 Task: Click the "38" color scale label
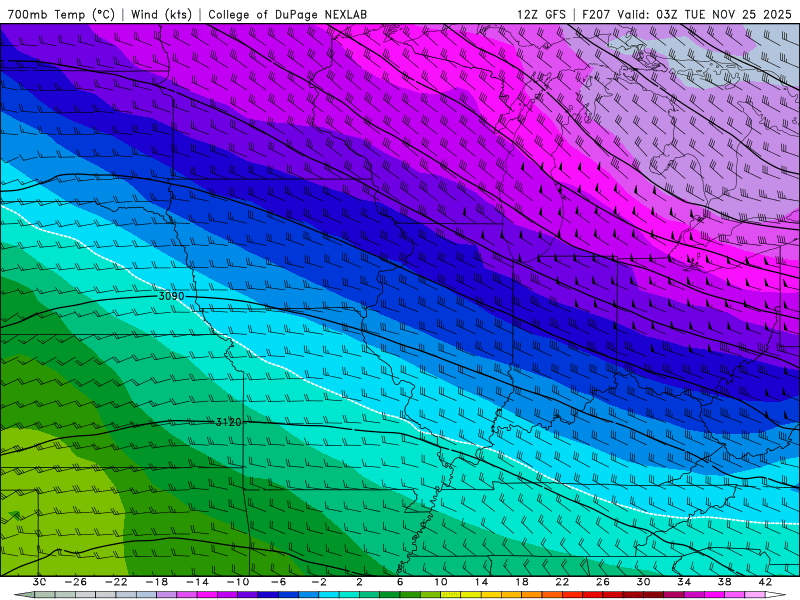(724, 582)
